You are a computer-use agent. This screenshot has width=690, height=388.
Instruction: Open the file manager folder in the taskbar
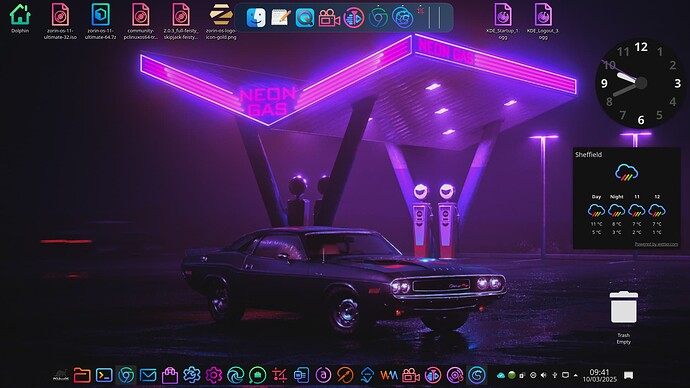(82, 375)
